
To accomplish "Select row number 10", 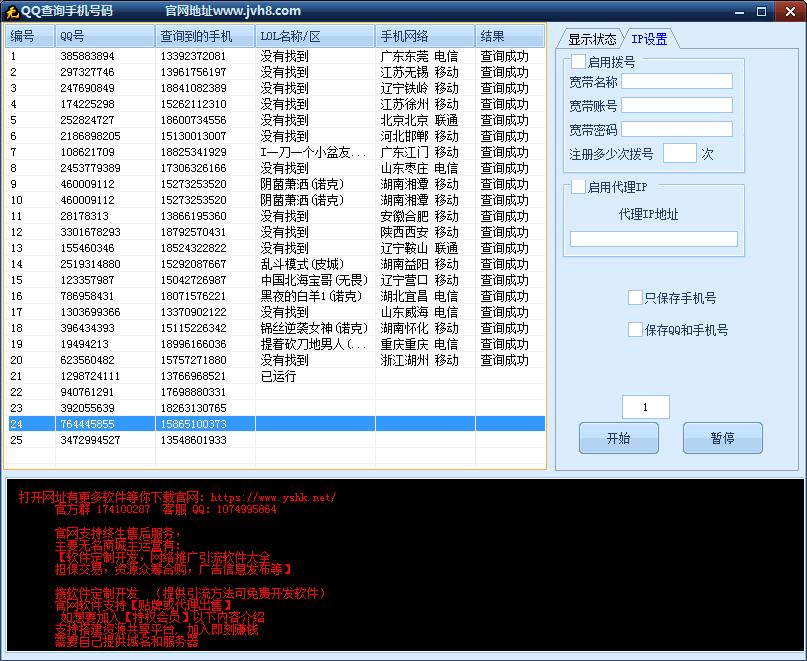I will (275, 200).
